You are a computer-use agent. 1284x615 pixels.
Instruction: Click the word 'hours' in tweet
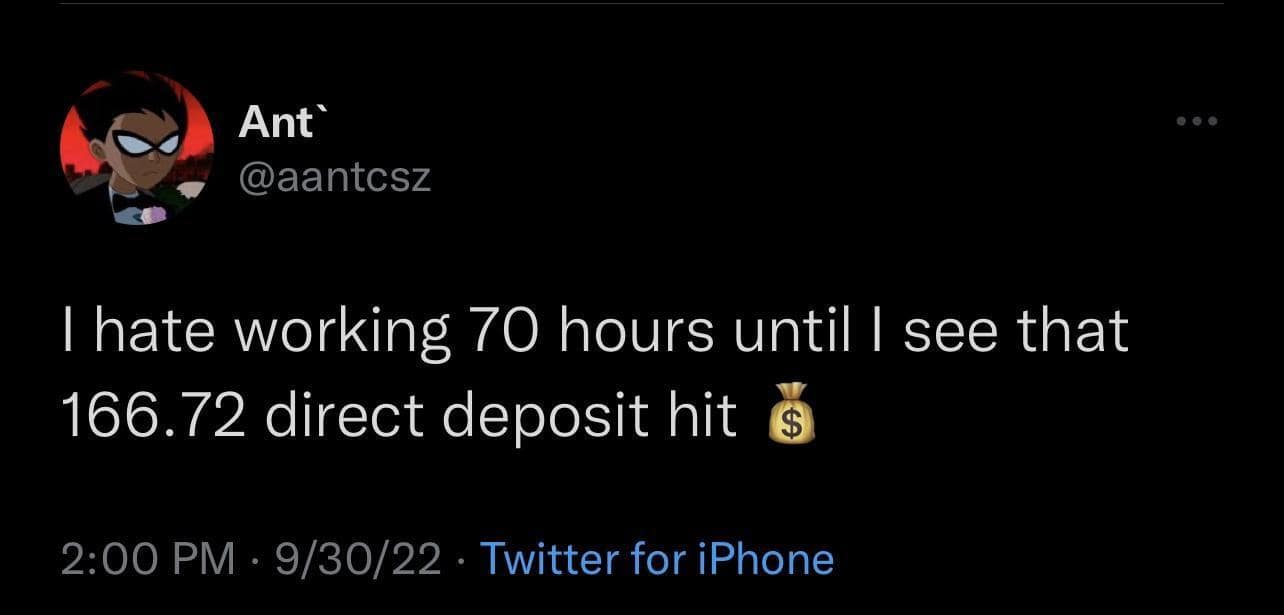(635, 332)
